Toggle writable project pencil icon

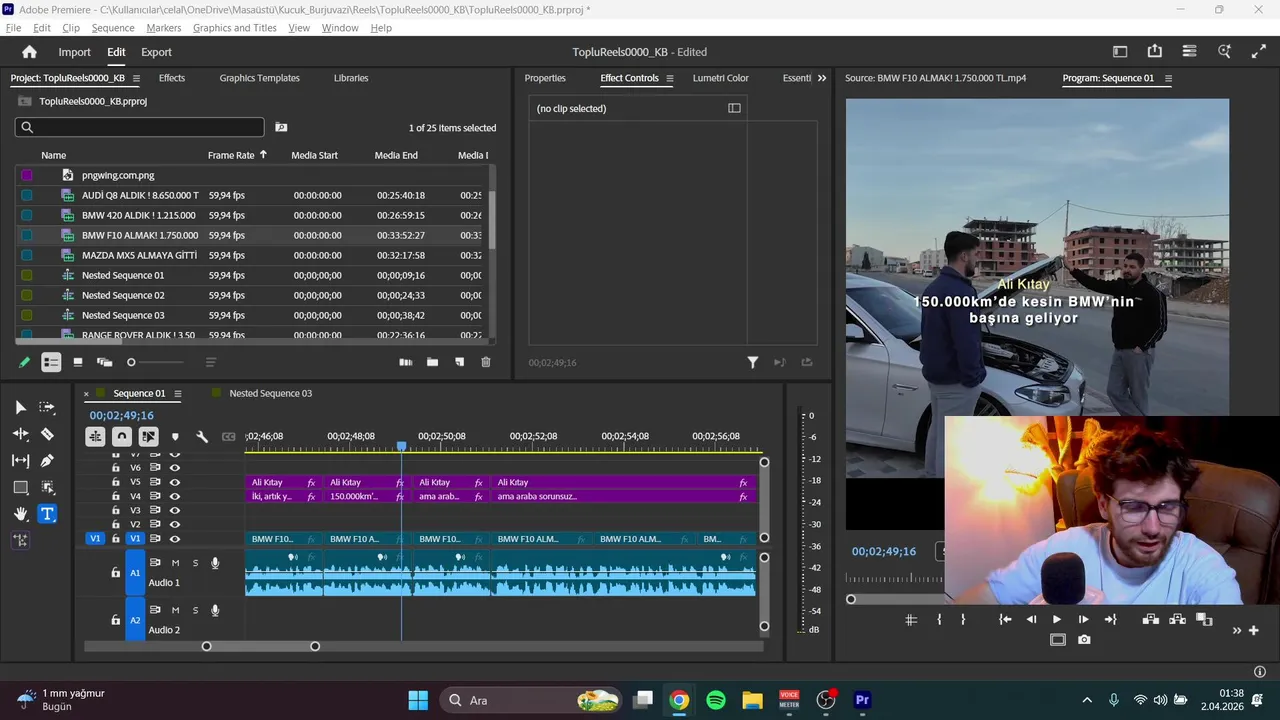(24, 362)
